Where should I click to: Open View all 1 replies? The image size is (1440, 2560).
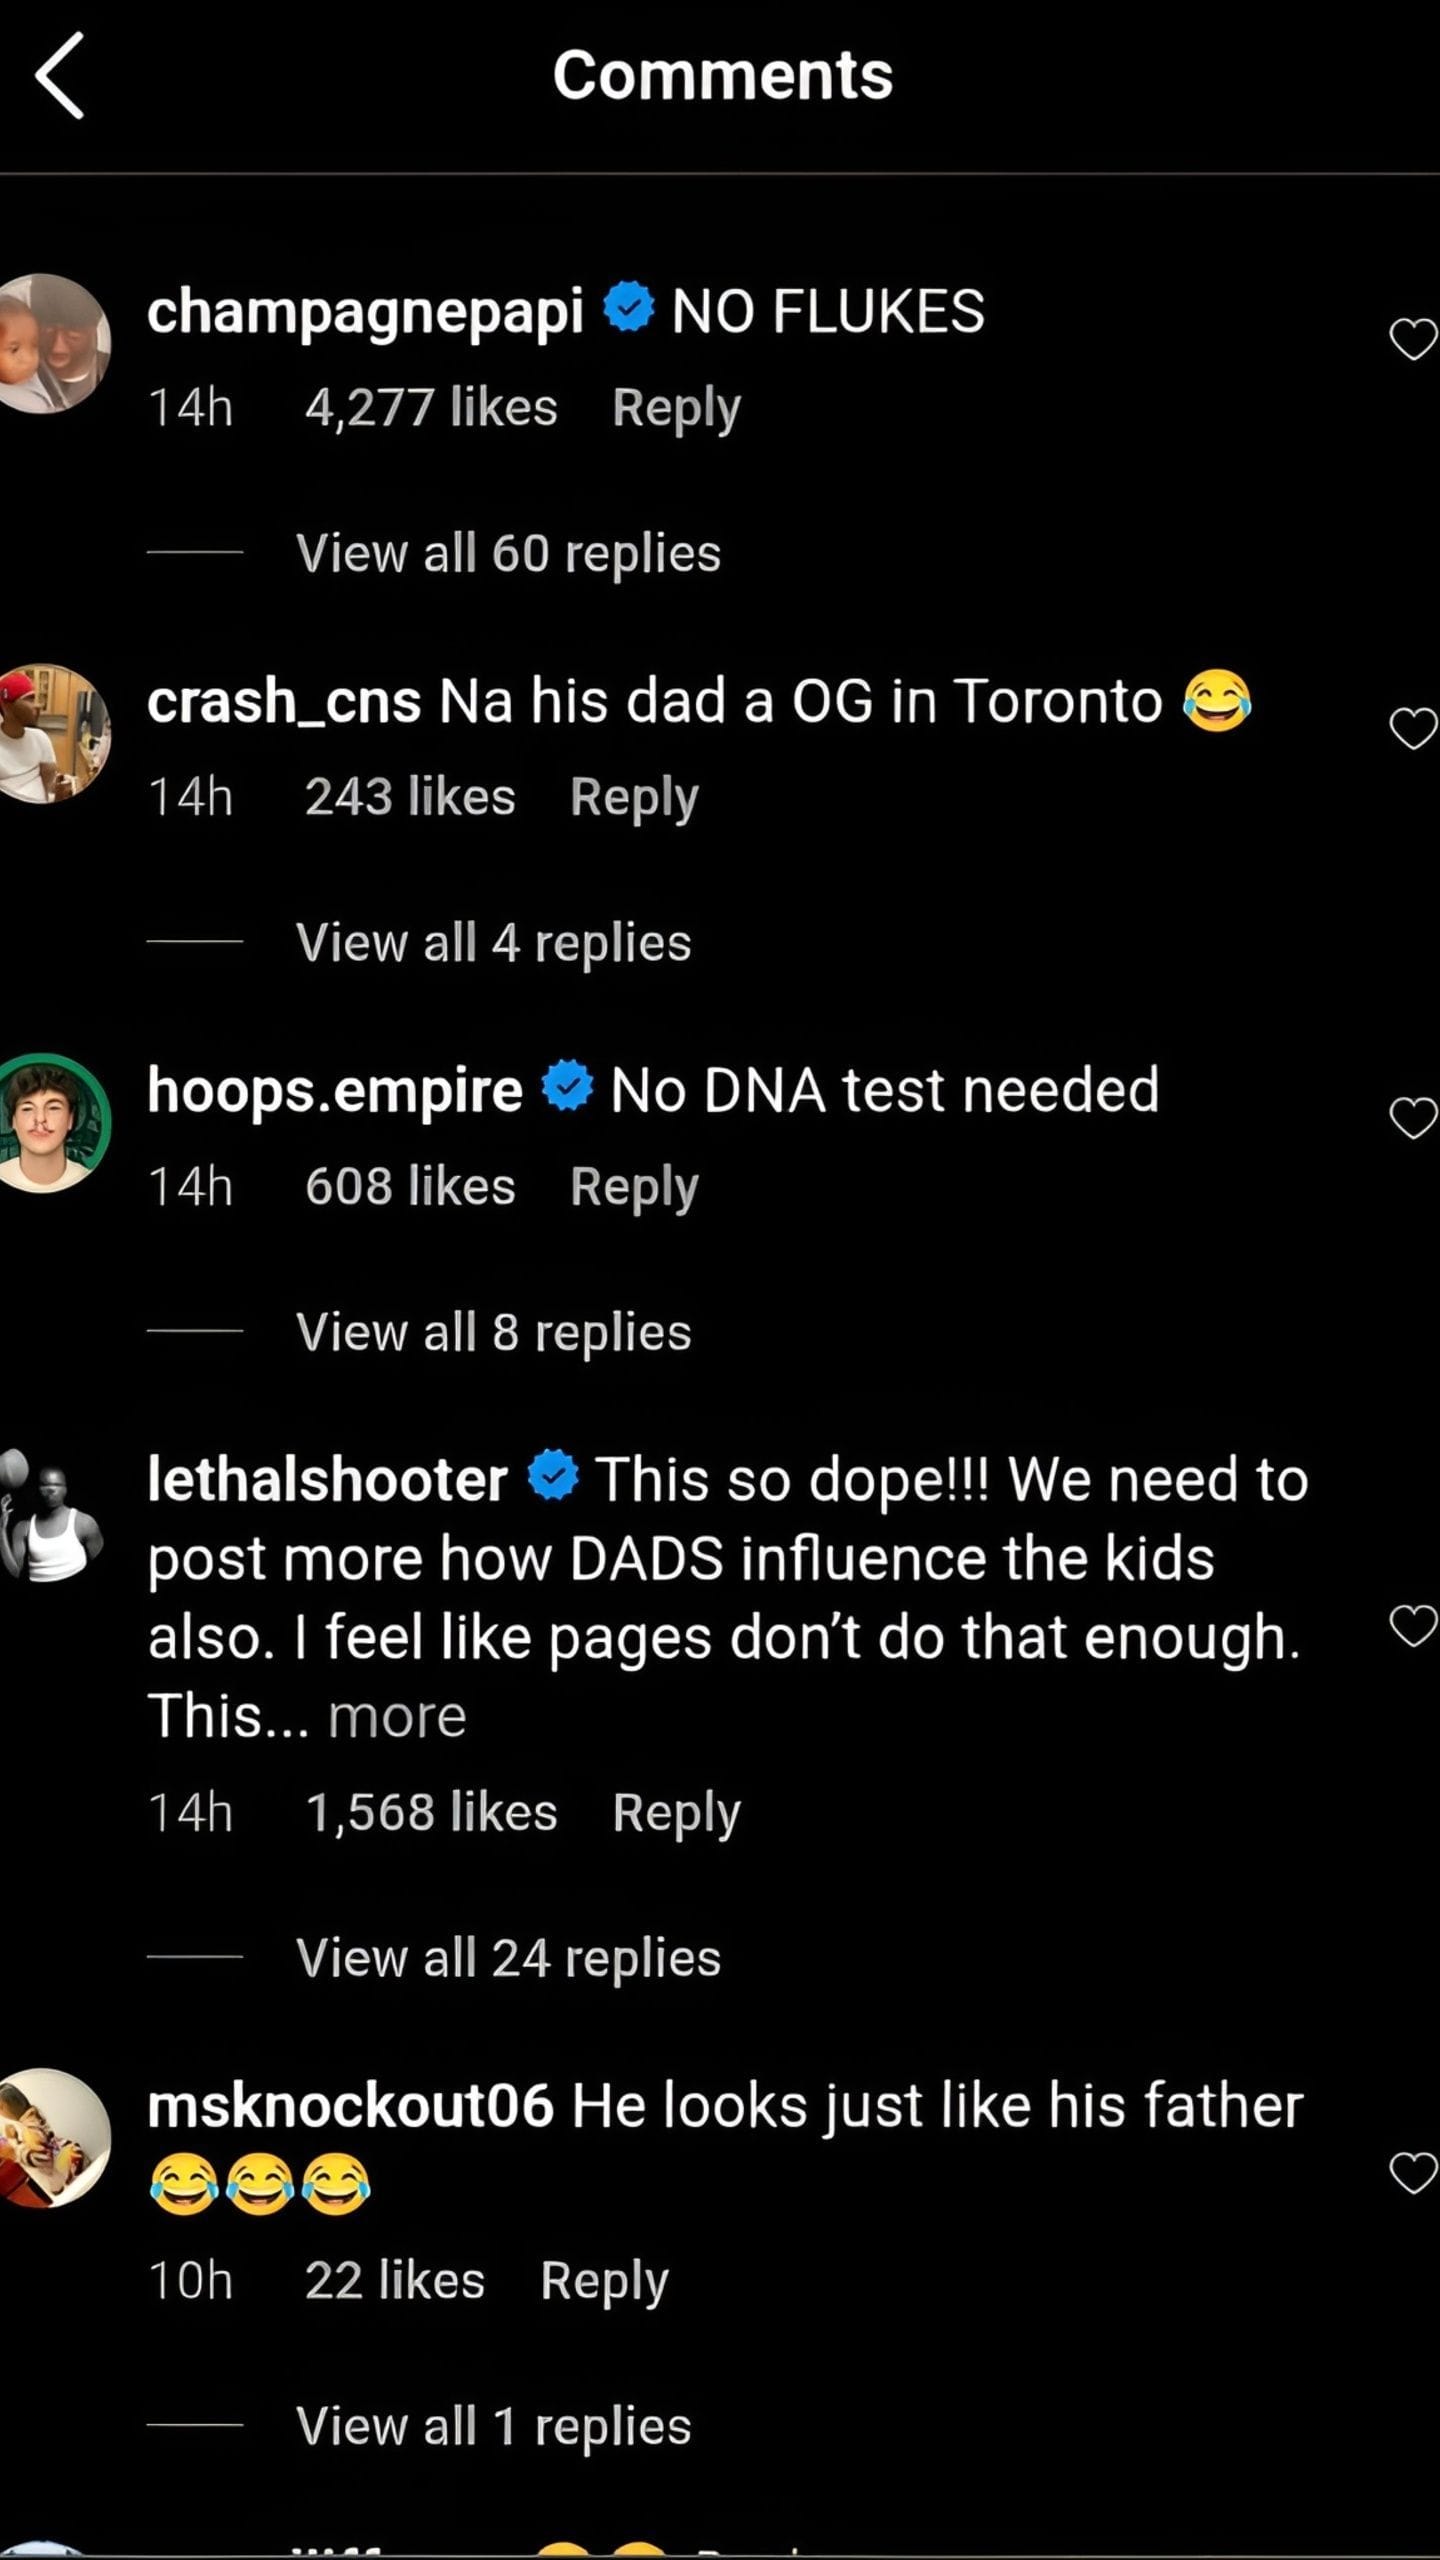pyautogui.click(x=493, y=2425)
